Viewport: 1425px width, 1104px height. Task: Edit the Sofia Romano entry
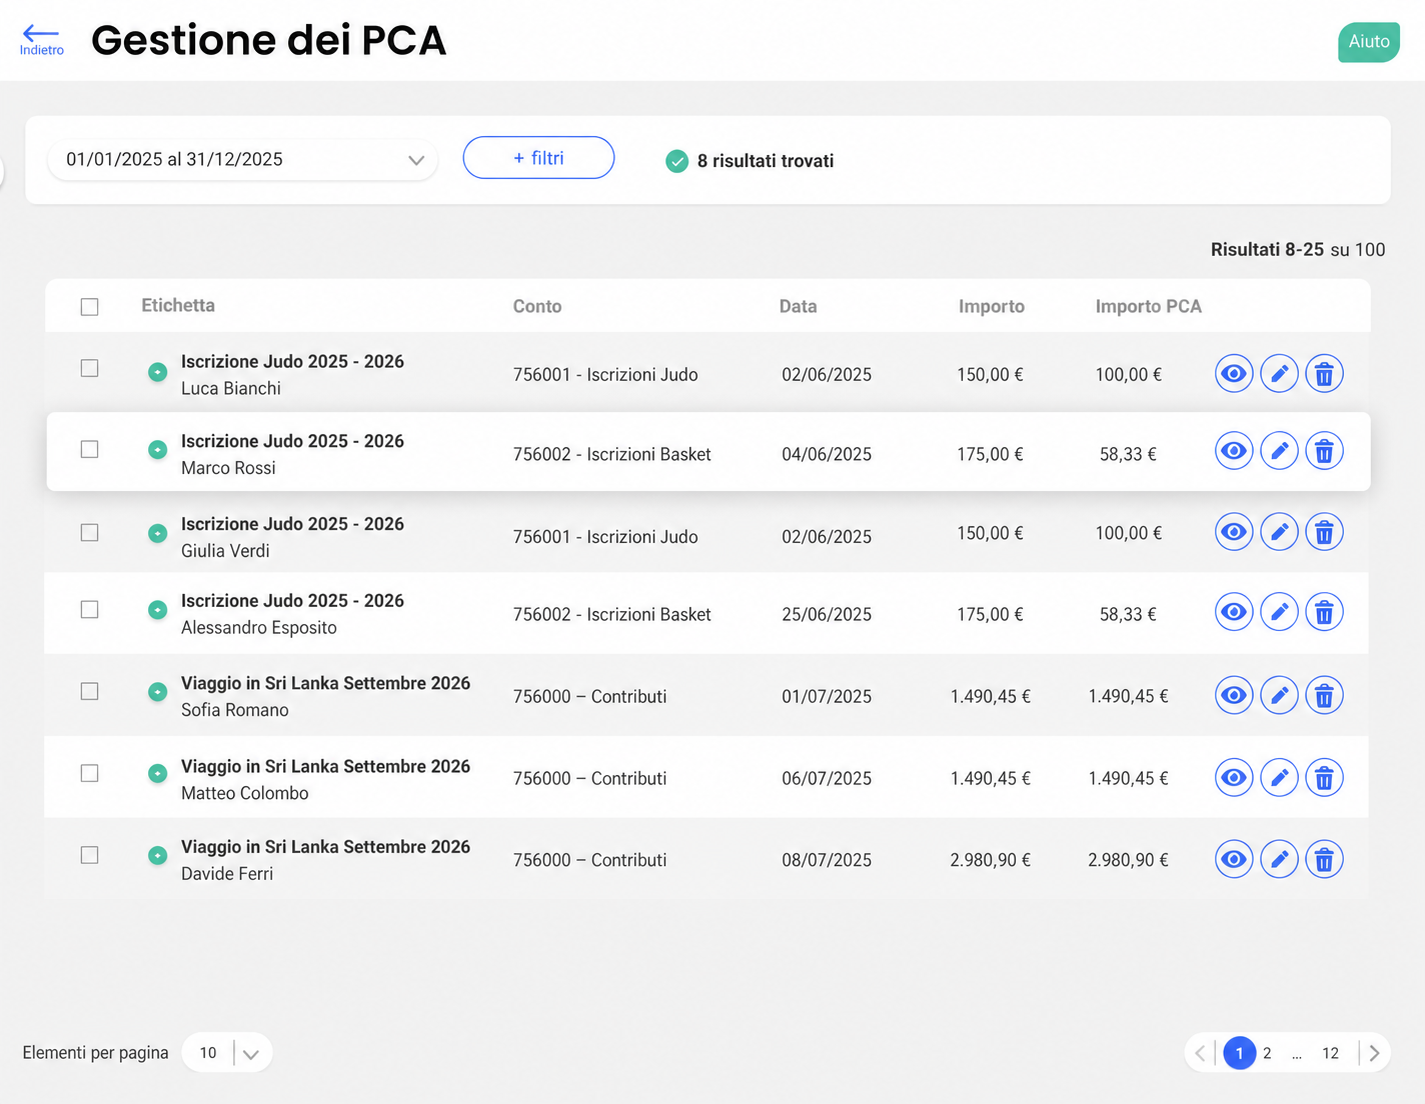pos(1279,694)
